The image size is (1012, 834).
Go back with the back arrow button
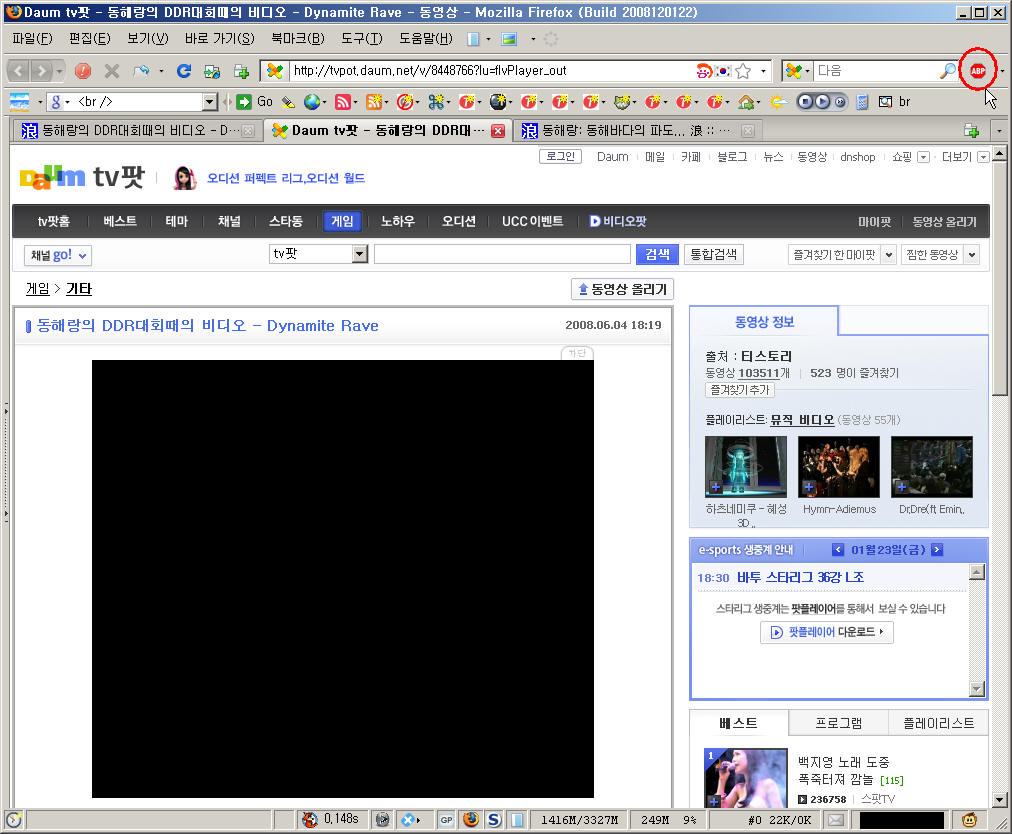tap(19, 70)
